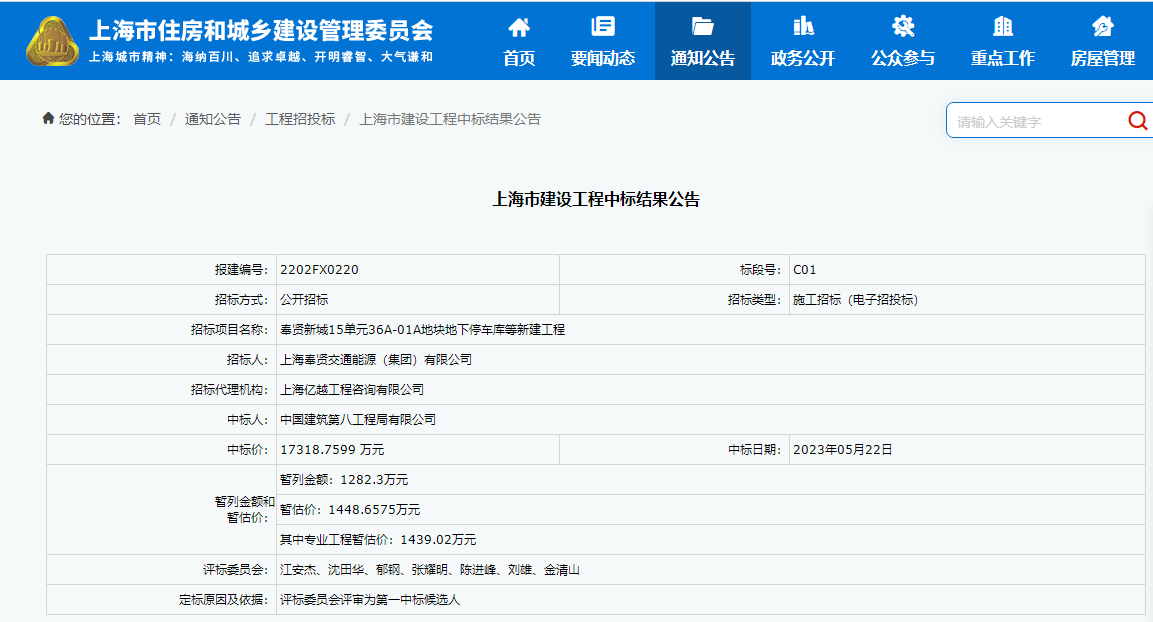This screenshot has height=622, width=1153.
Task: Click the winning bidder 中国建筑第八工程局有限公司 cell
Action: [358, 420]
